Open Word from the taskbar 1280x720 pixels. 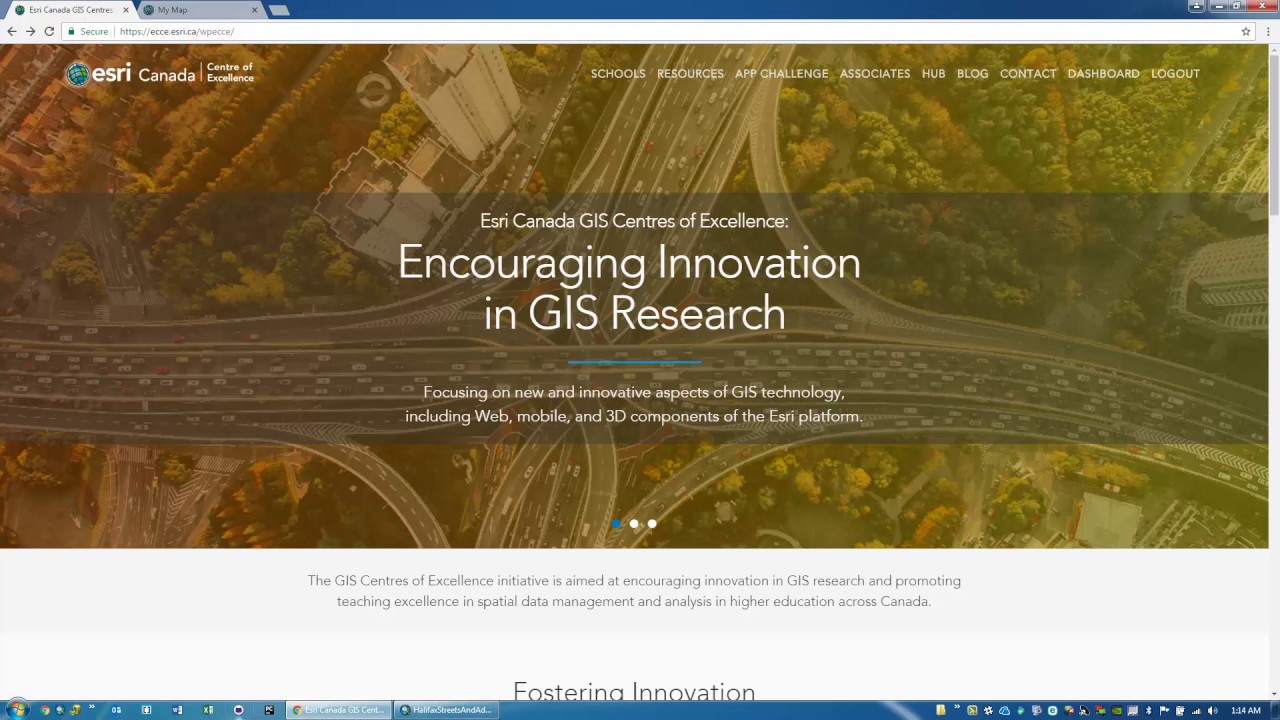coord(177,710)
